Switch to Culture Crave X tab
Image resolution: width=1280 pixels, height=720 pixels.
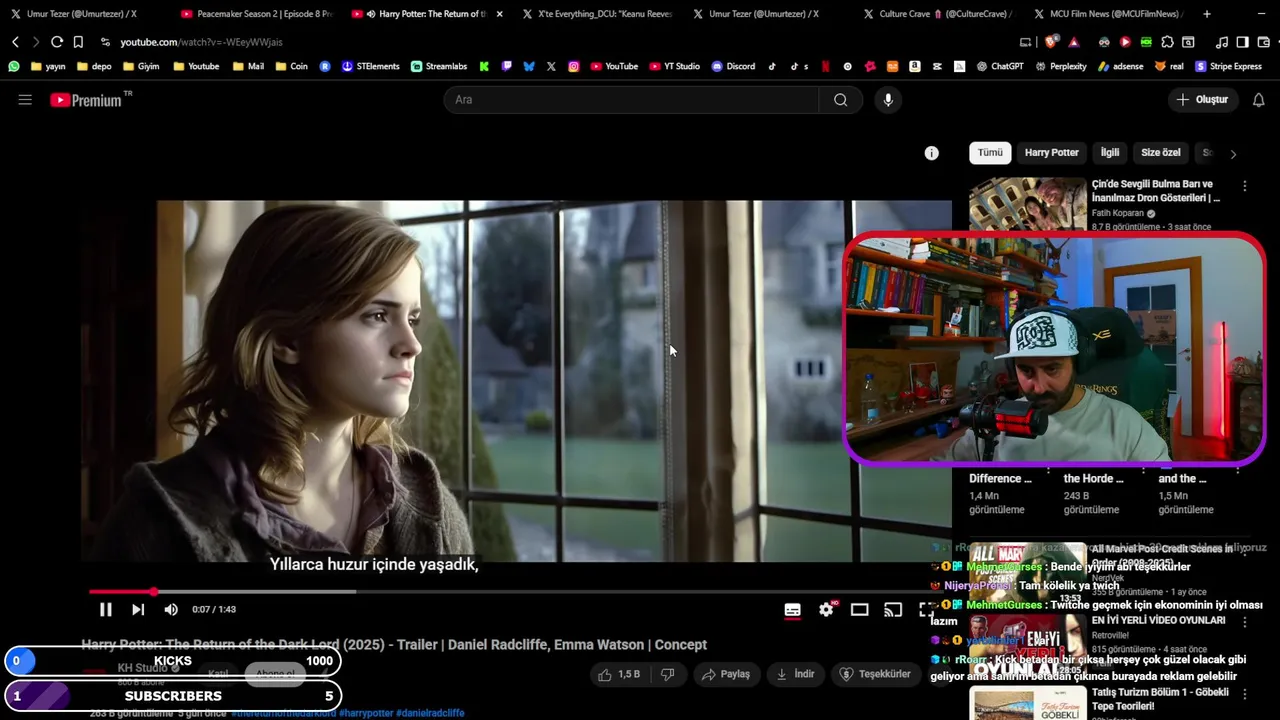coord(936,14)
